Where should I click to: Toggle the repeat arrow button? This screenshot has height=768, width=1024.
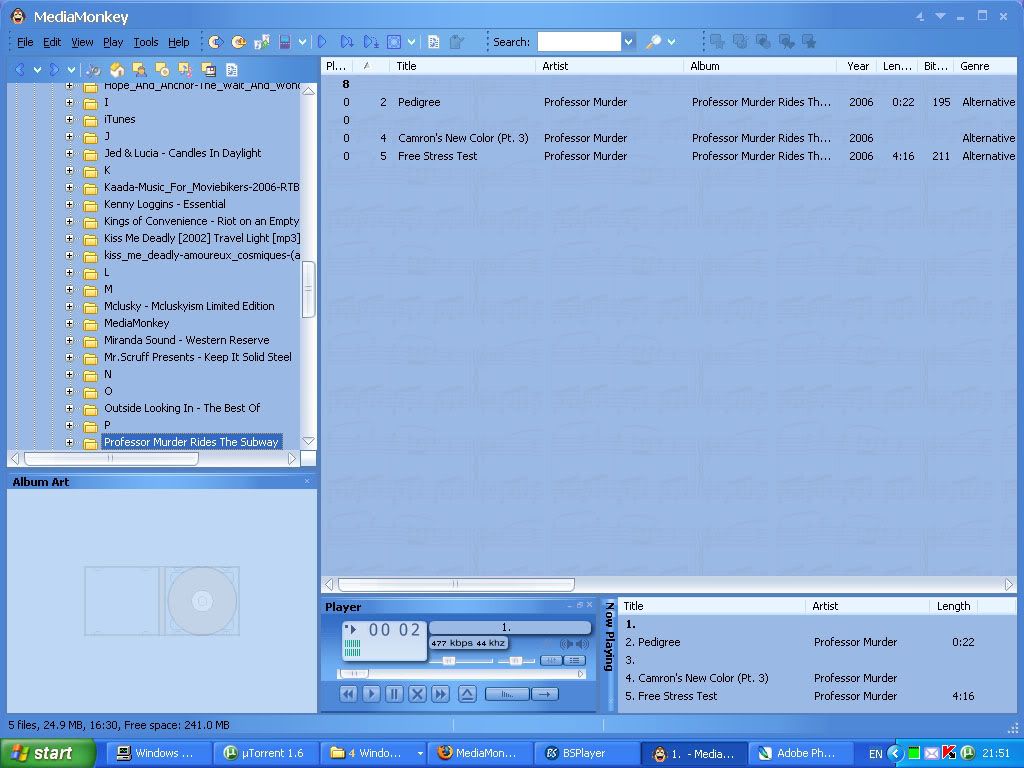(x=545, y=694)
